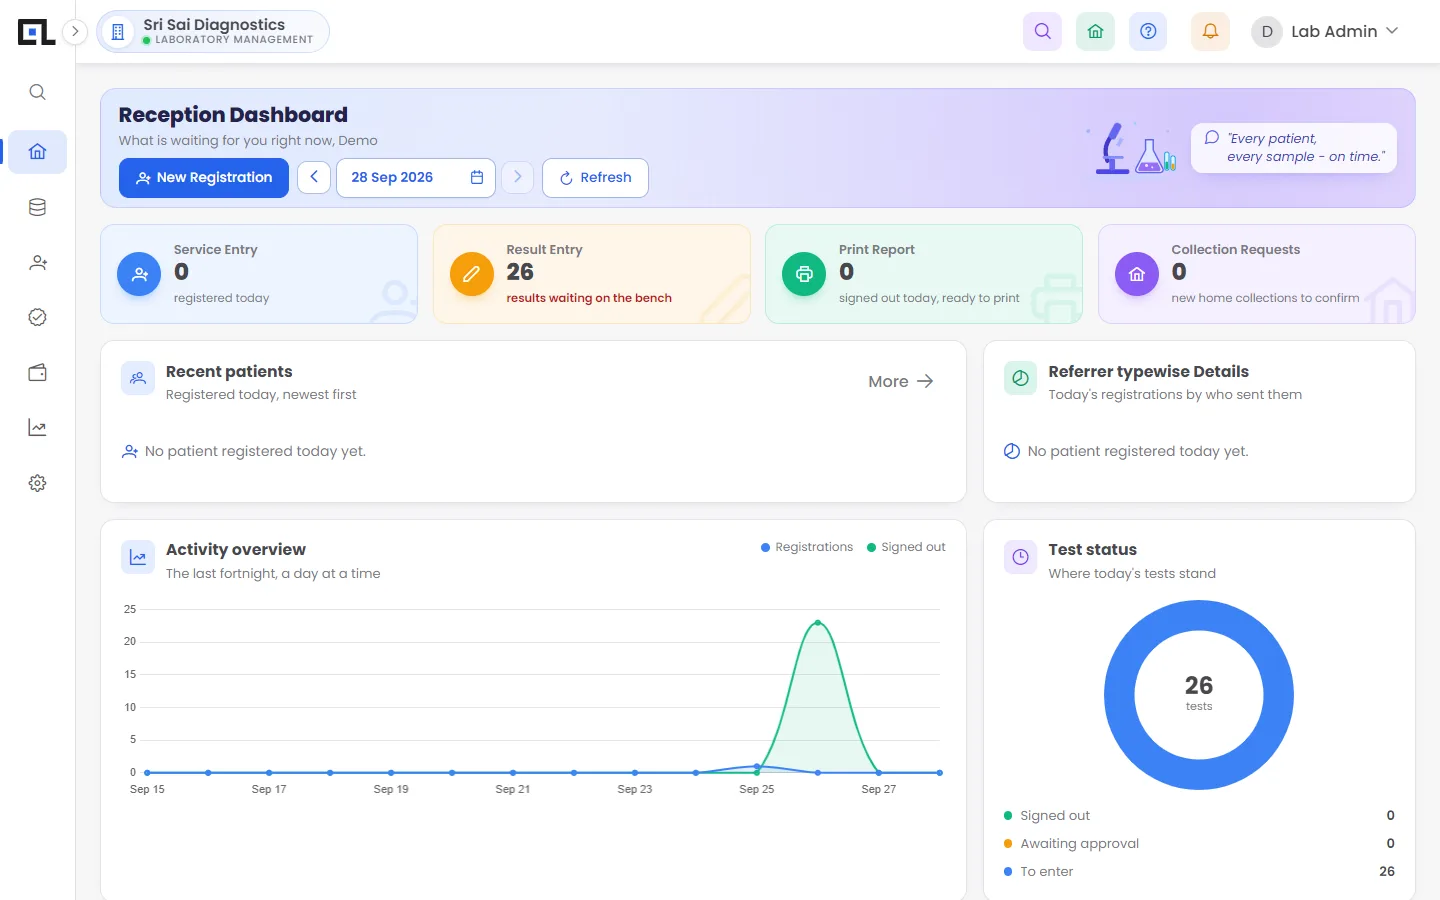This screenshot has width=1440, height=900.
Task: Click the Sep 25 label on the chart axis
Action: point(757,789)
